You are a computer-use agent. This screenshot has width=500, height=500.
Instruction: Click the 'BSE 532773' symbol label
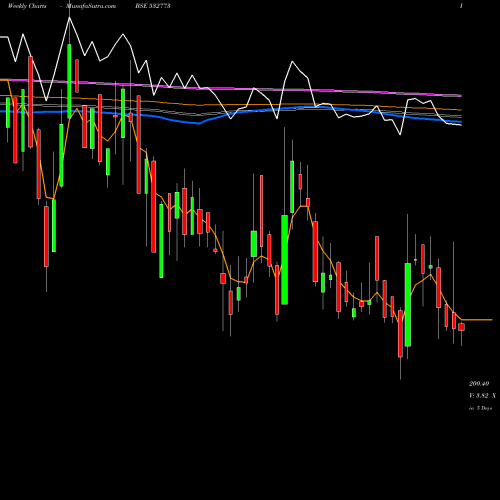click(153, 6)
